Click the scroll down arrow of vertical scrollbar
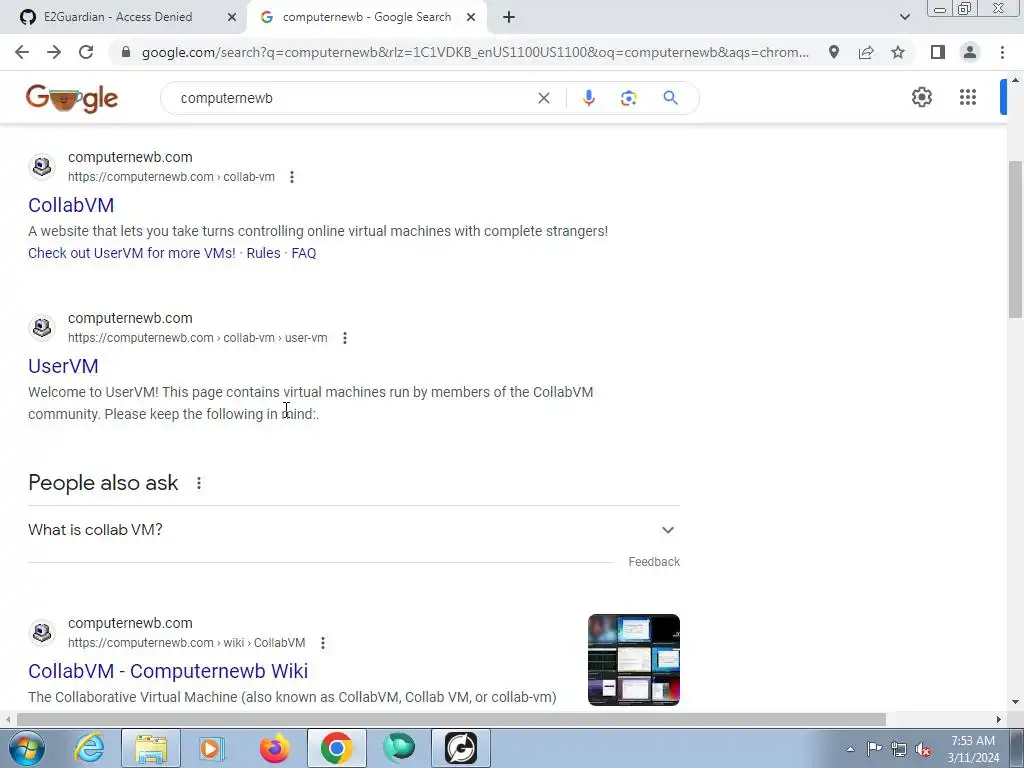This screenshot has height=768, width=1024. [x=1016, y=703]
